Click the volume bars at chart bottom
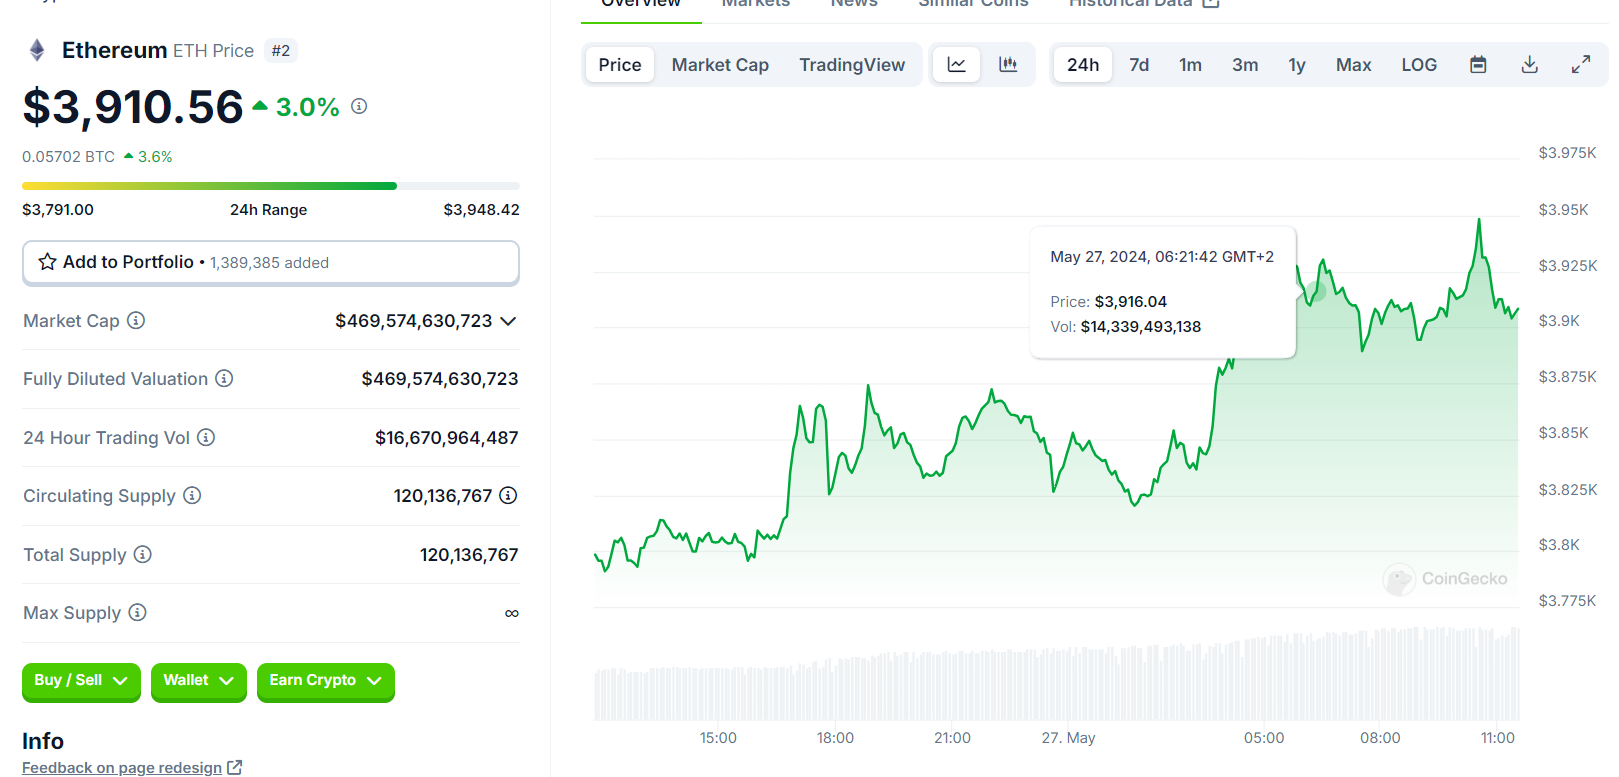The width and height of the screenshot is (1619, 777). (1057, 675)
